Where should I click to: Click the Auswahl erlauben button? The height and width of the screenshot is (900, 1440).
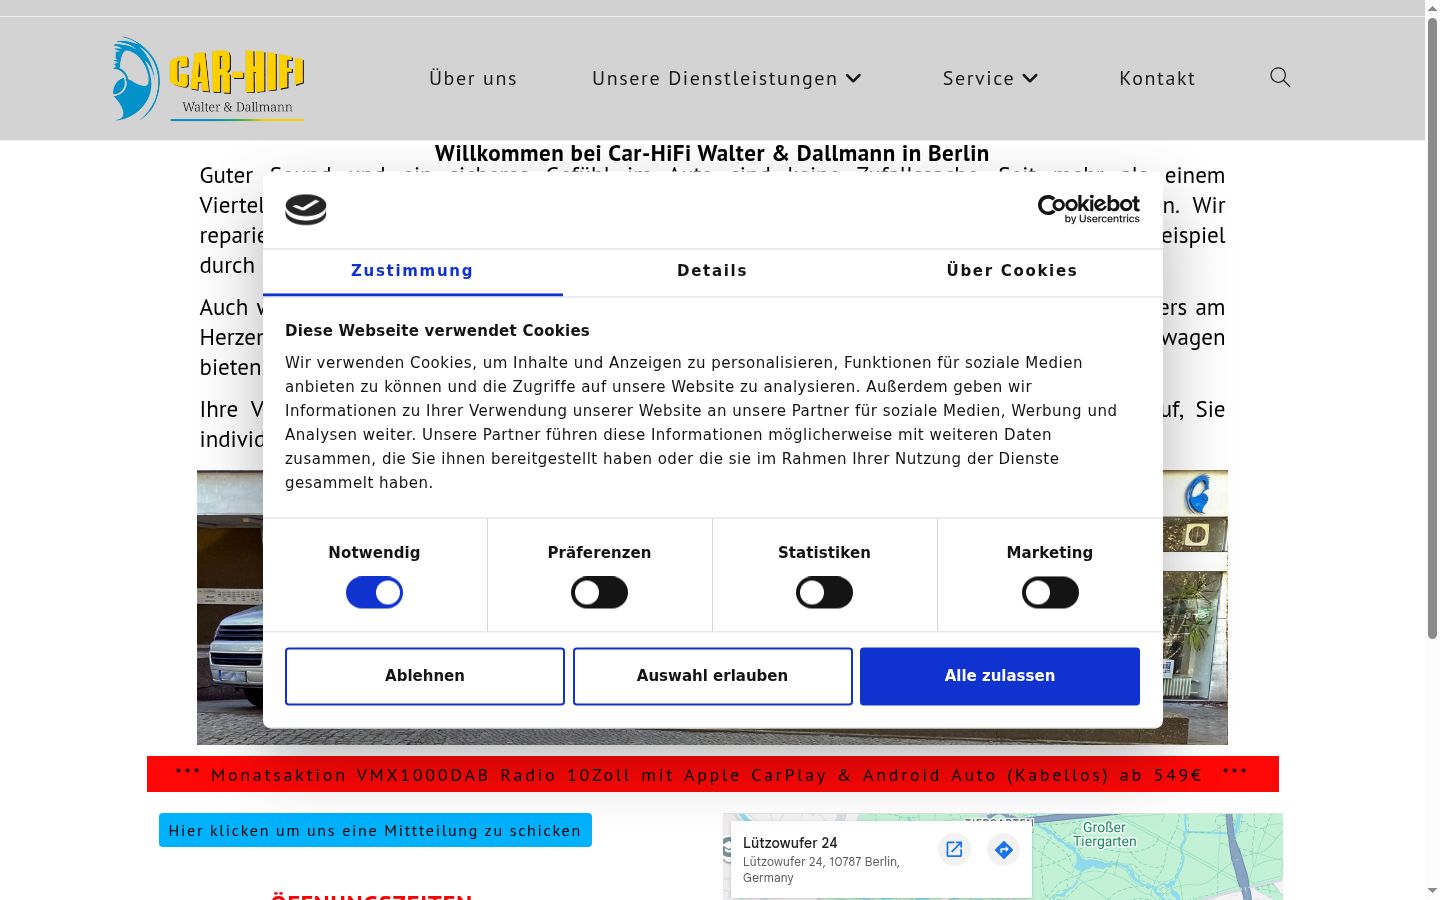tap(712, 676)
